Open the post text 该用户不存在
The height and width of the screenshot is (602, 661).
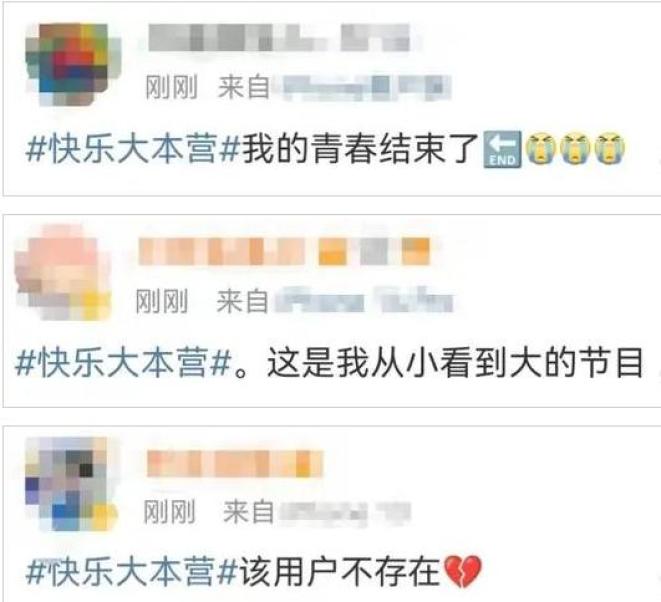[340, 572]
